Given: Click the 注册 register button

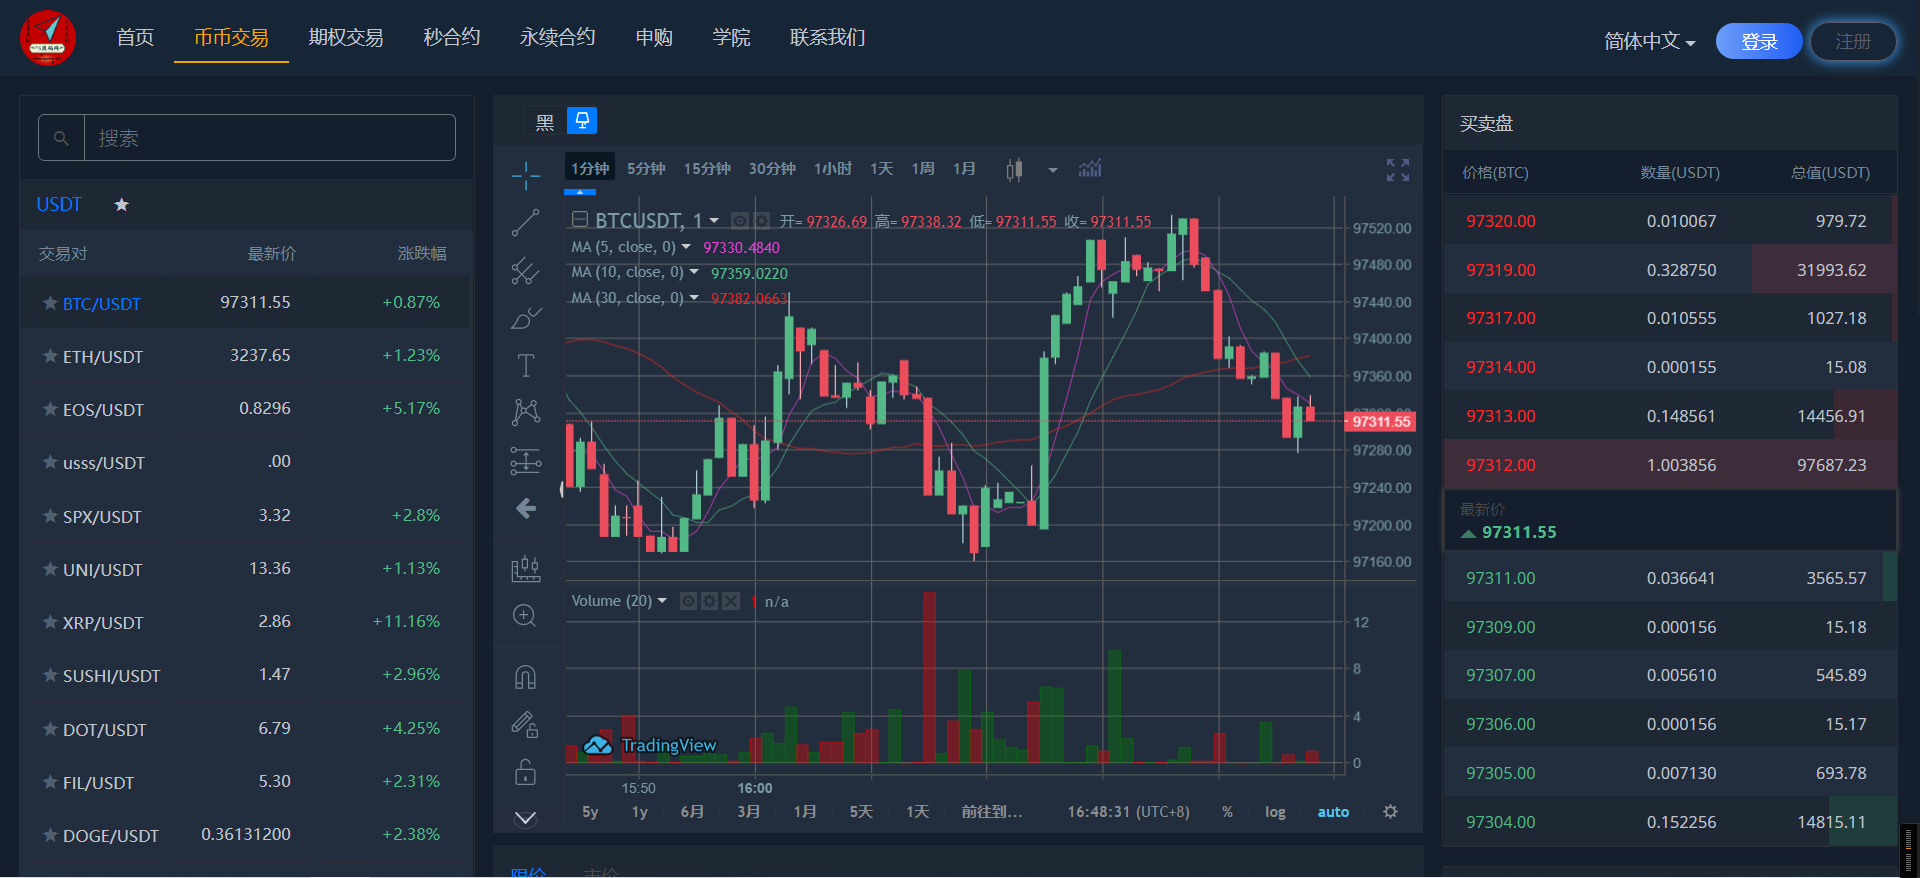Looking at the screenshot, I should (1853, 41).
